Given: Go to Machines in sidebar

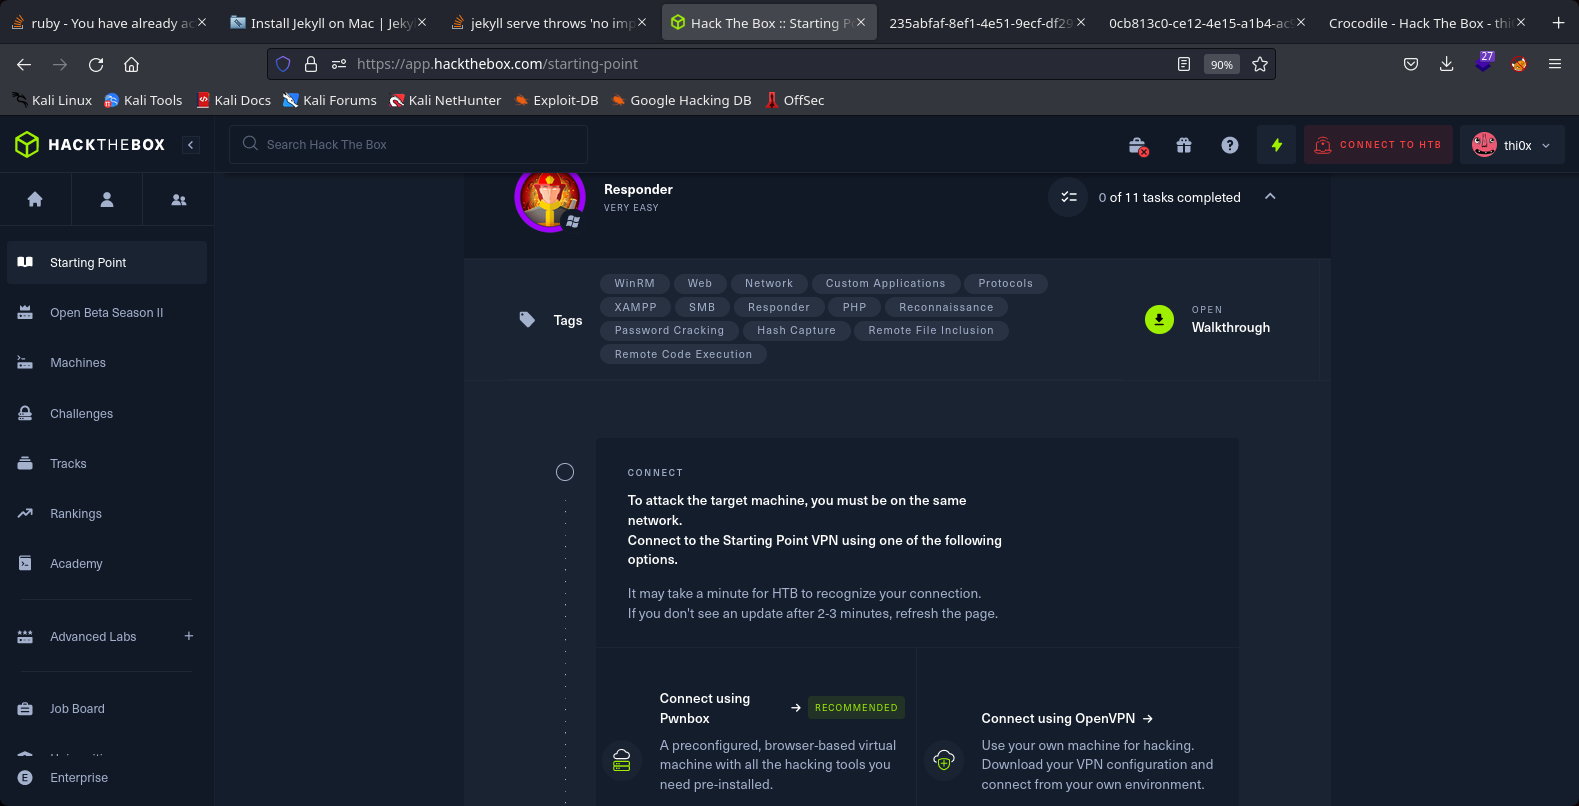Looking at the screenshot, I should pos(107,363).
